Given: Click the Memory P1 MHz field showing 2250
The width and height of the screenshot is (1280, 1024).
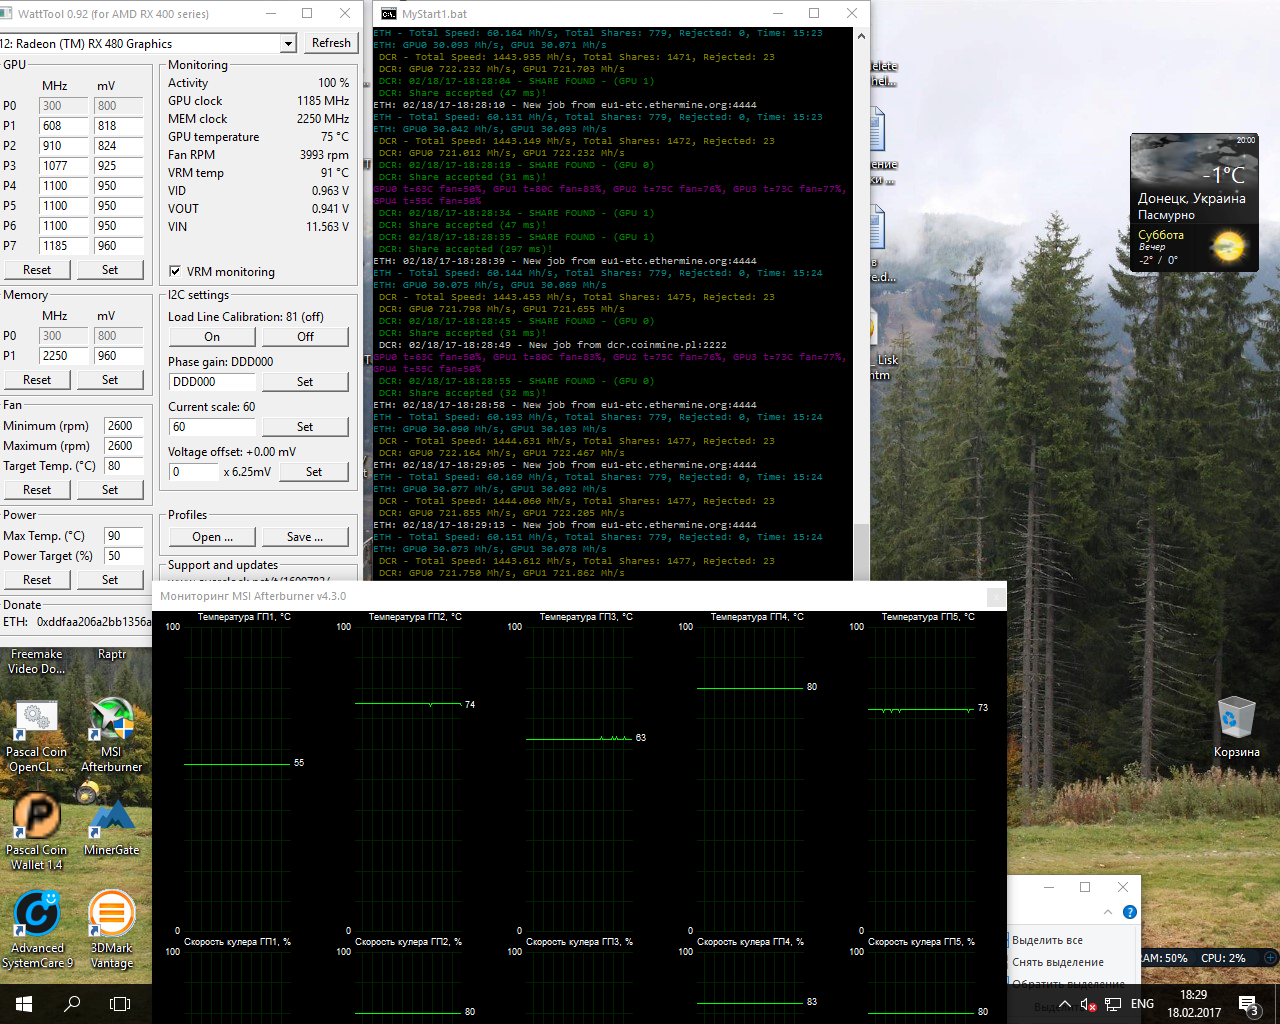Looking at the screenshot, I should [65, 356].
